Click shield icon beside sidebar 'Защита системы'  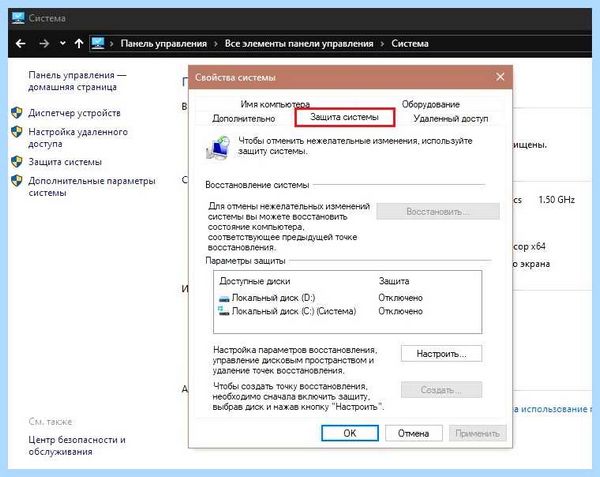click(x=17, y=162)
